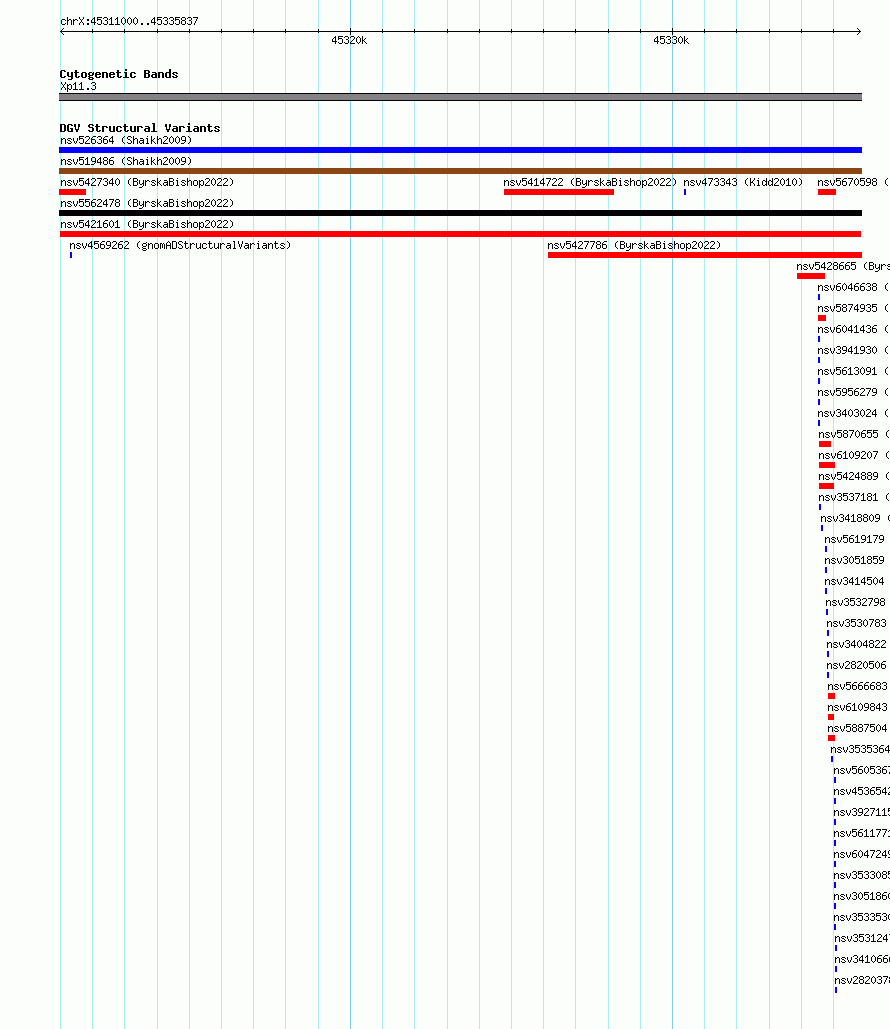Click the nsv5887504 variant label

tap(857, 728)
